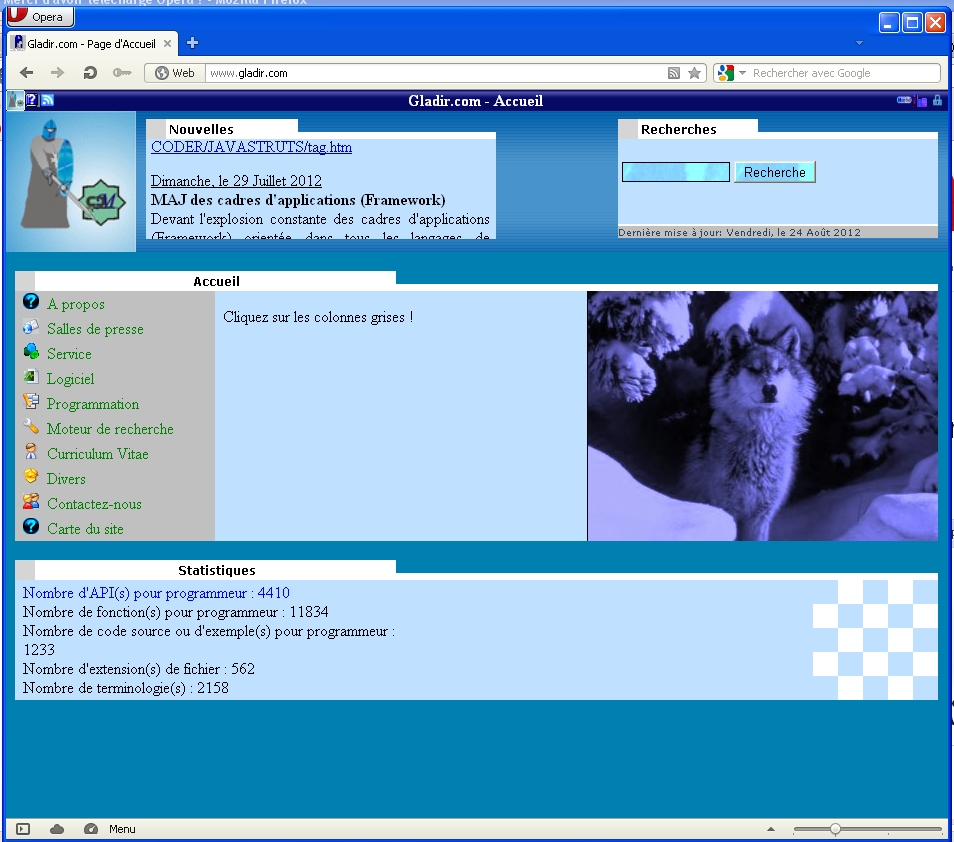Reload the page with the refresh icon
Viewport: 954px width, 842px height.
(x=90, y=73)
